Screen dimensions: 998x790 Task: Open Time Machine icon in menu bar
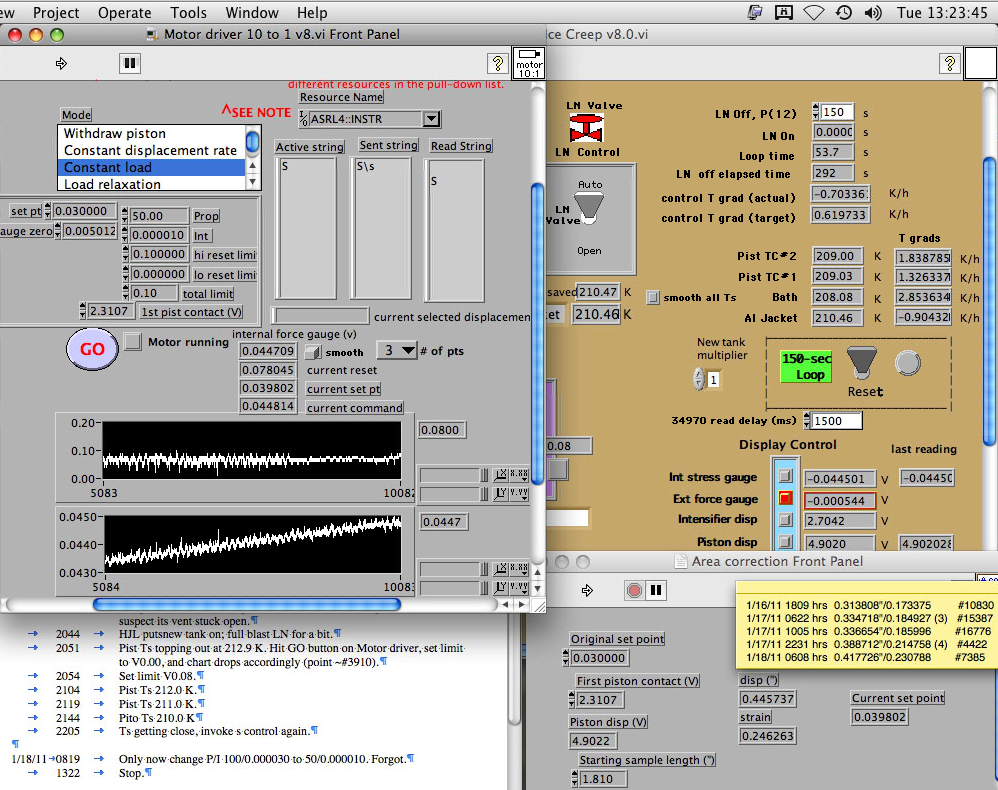tap(844, 12)
